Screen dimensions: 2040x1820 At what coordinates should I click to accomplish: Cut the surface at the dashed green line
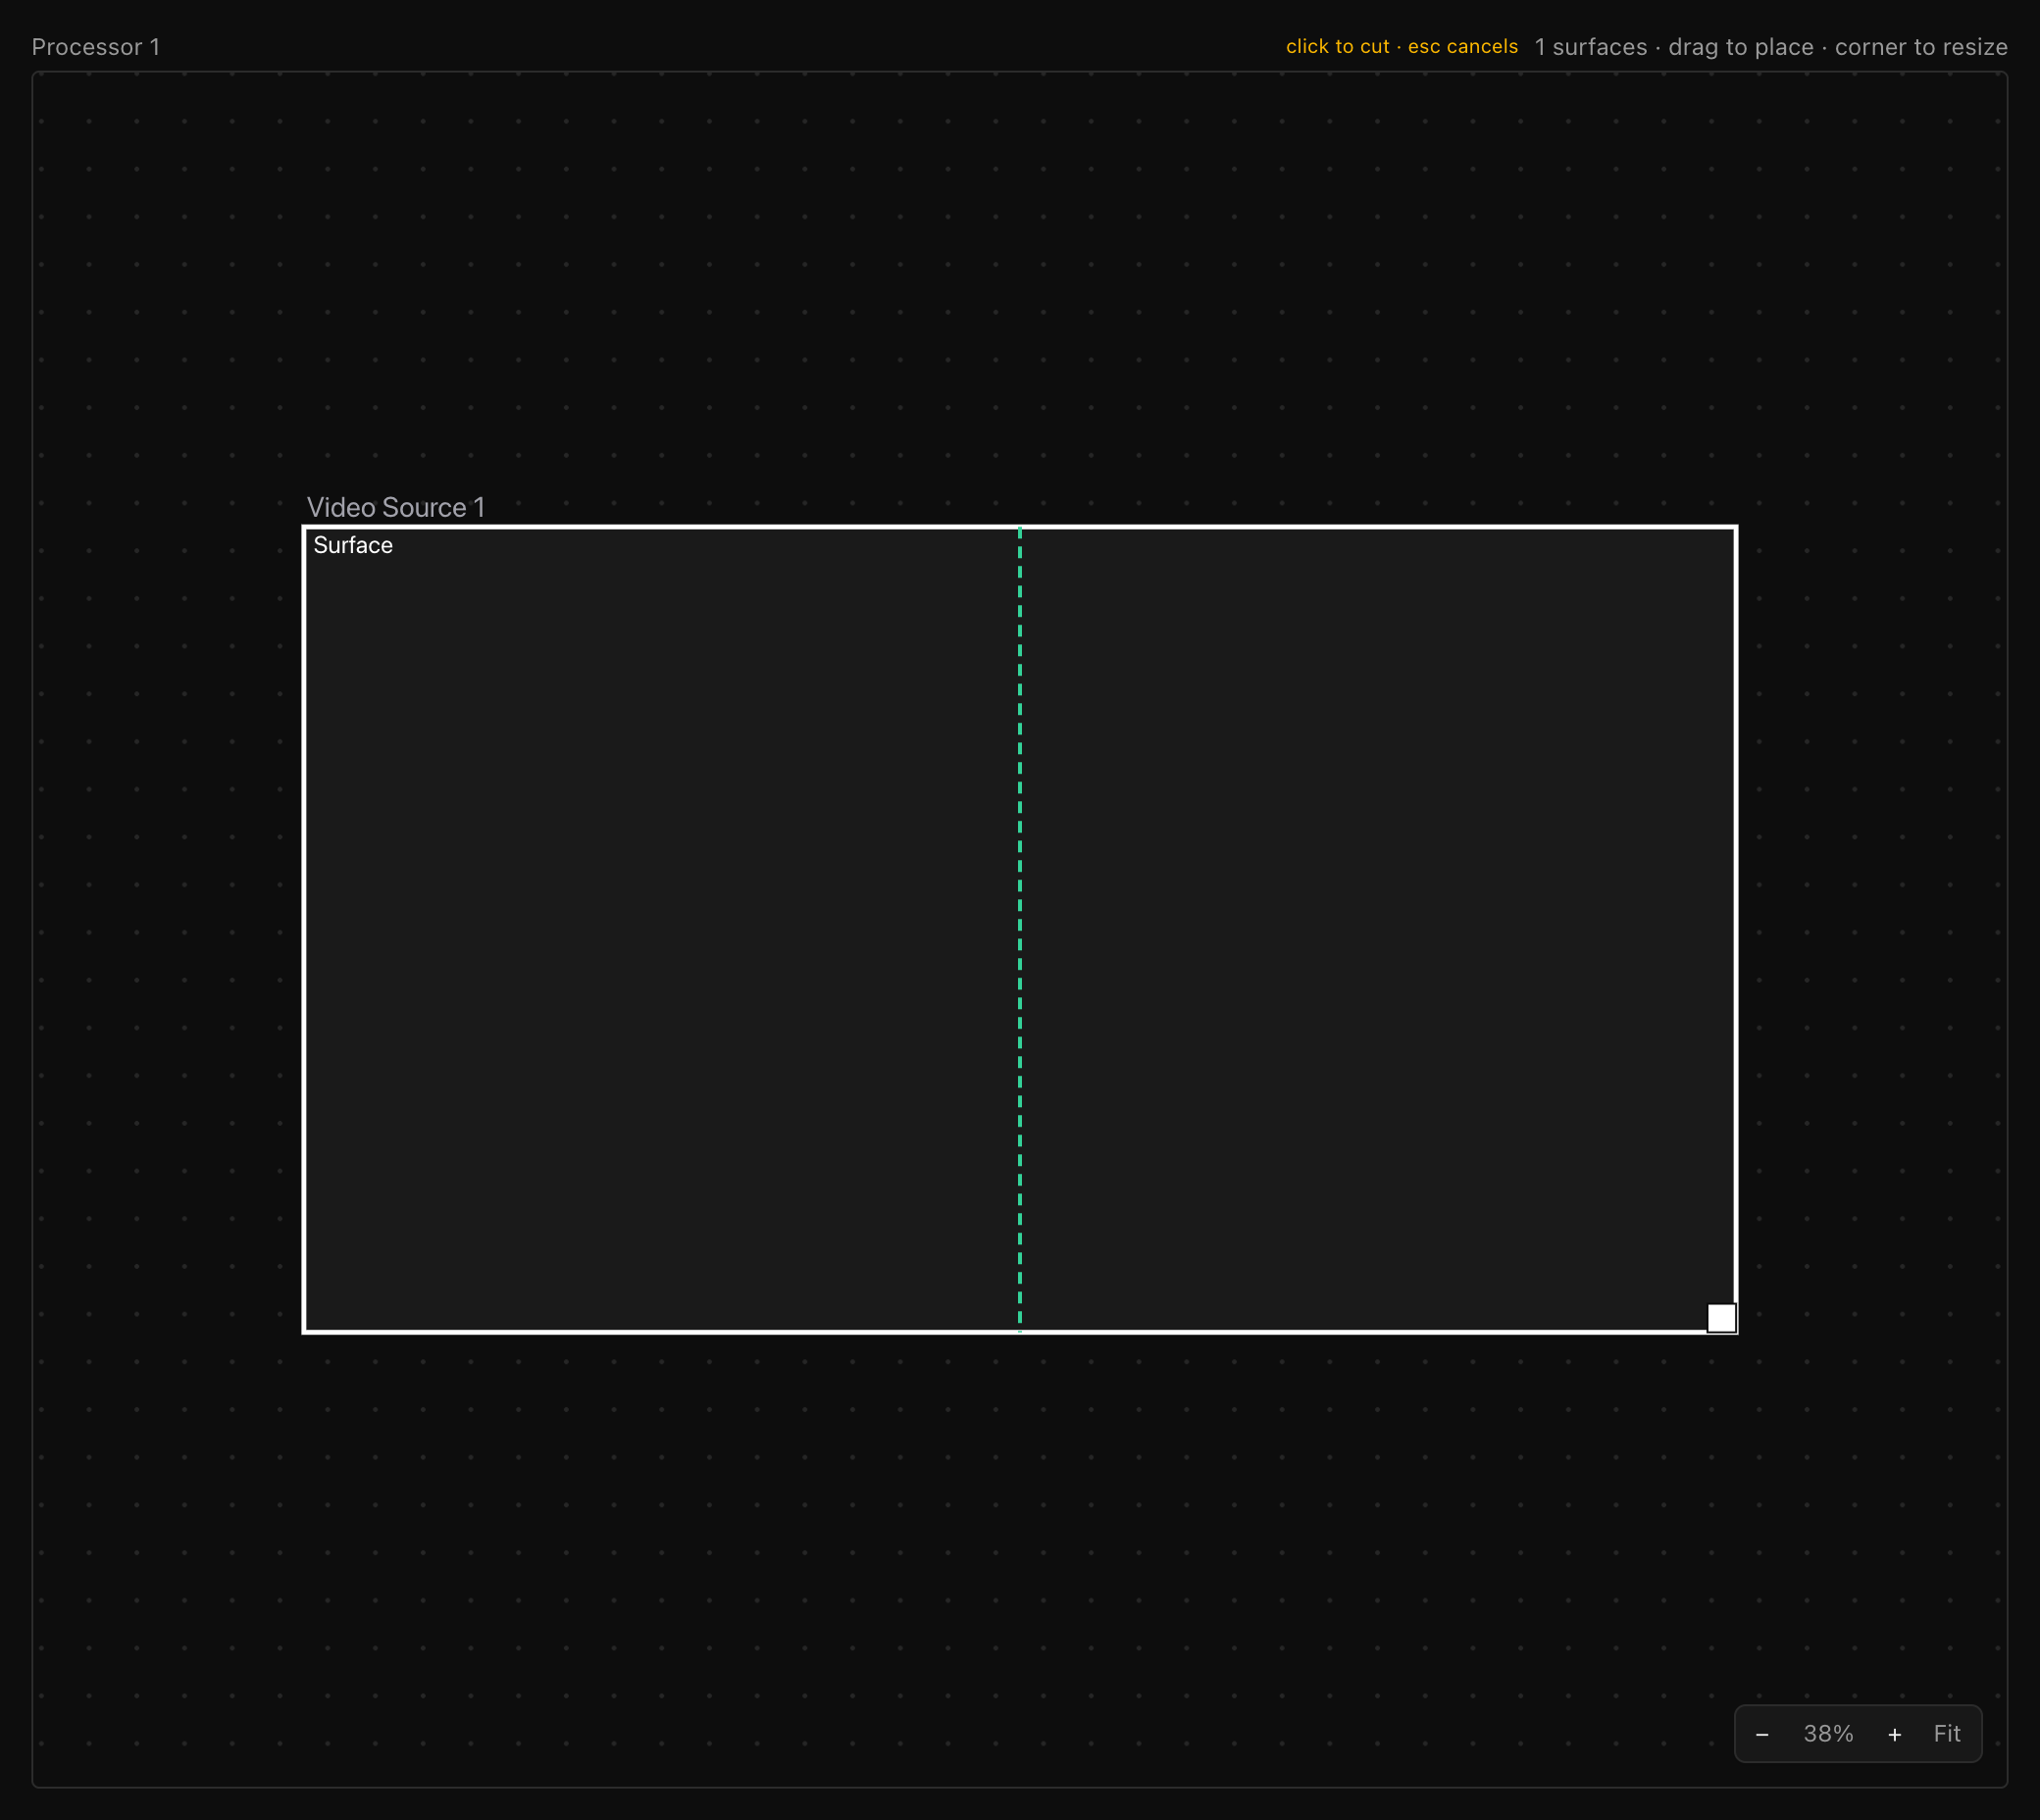(x=1019, y=929)
